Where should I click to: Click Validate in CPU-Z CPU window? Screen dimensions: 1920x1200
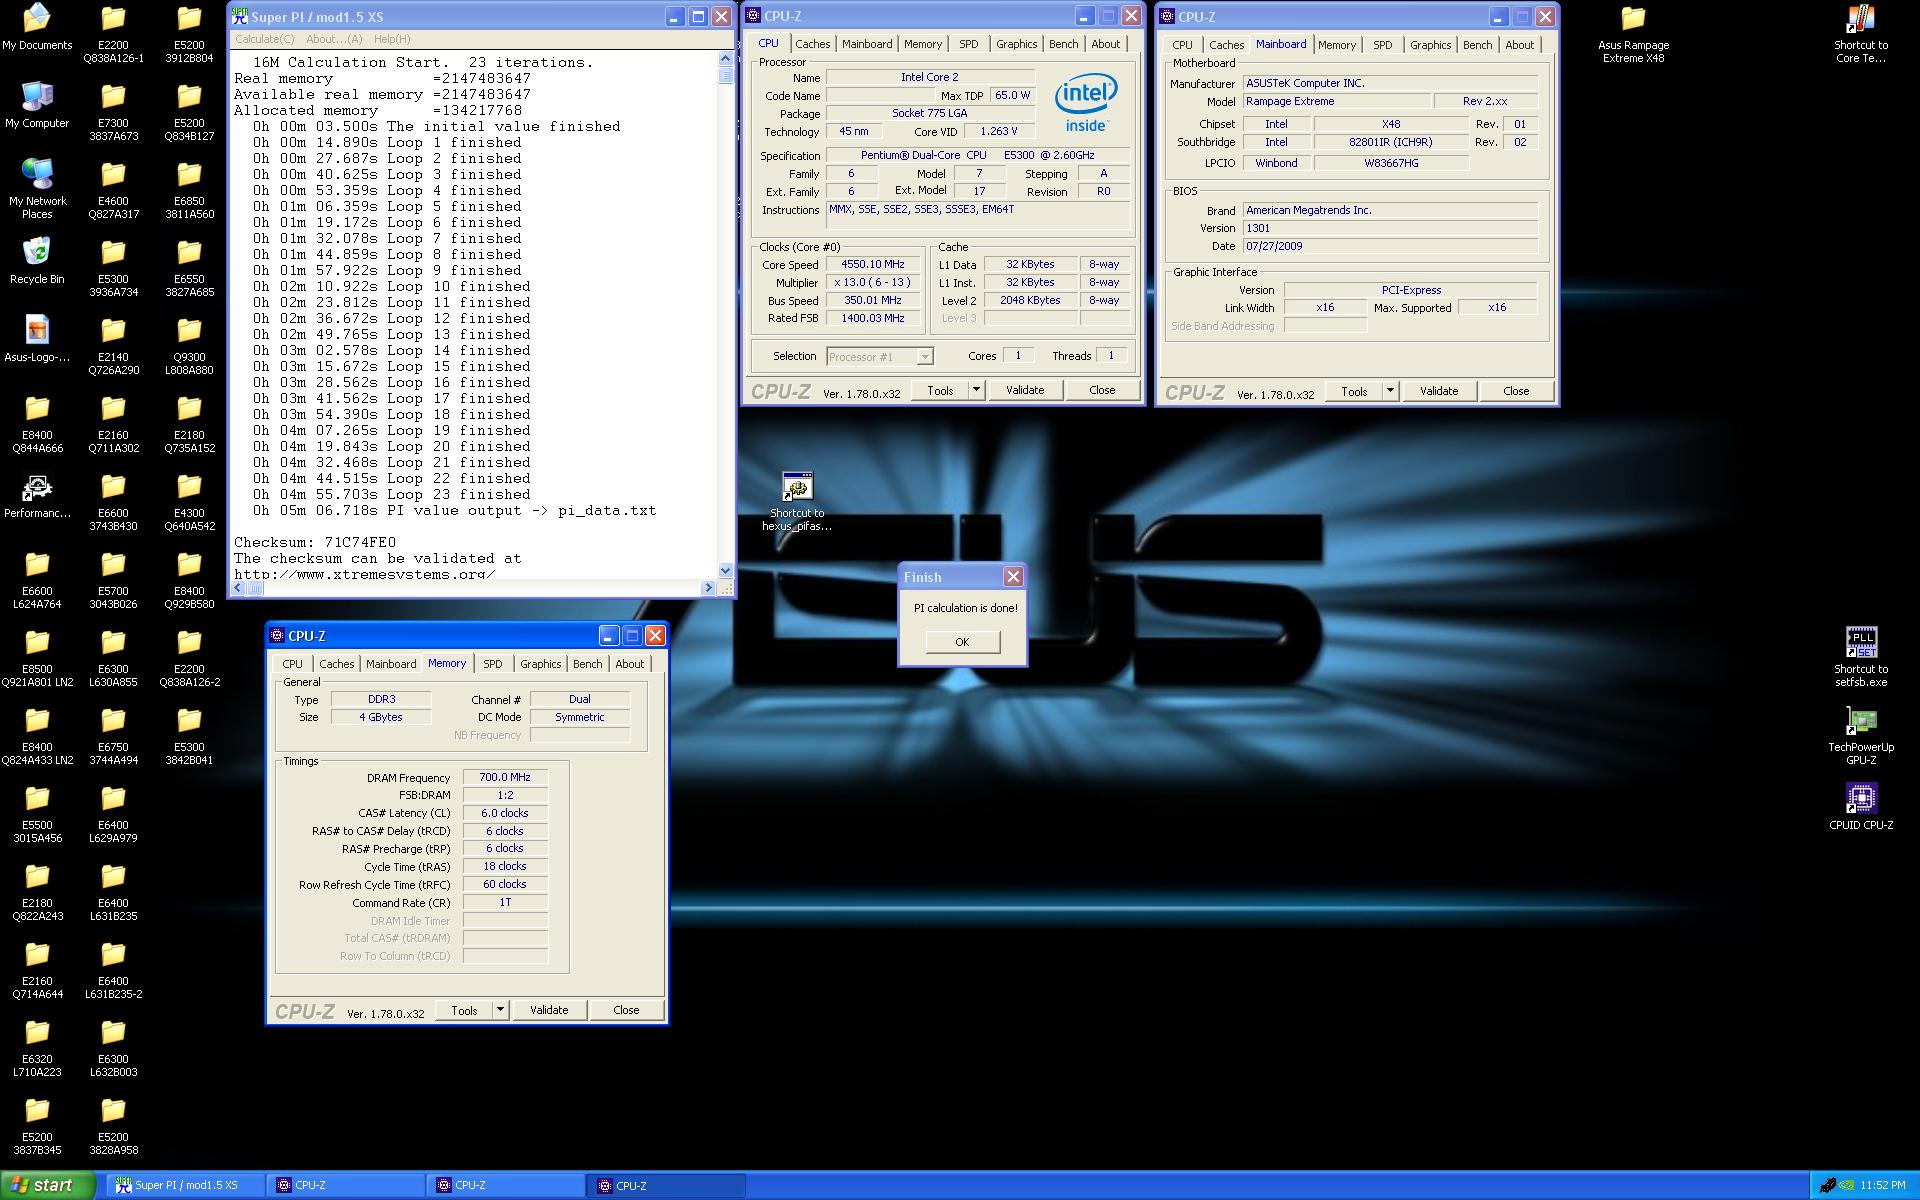pyautogui.click(x=1025, y=390)
